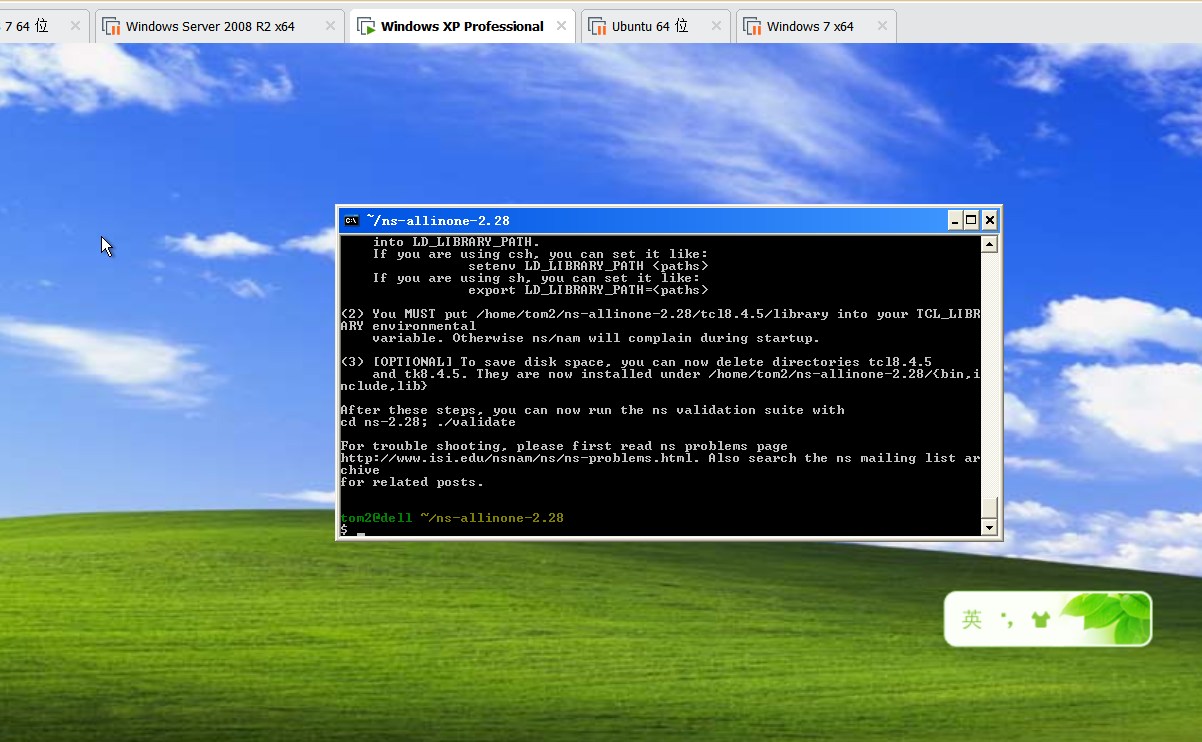Click the $ command prompt cursor line

pyautogui.click(x=353, y=530)
